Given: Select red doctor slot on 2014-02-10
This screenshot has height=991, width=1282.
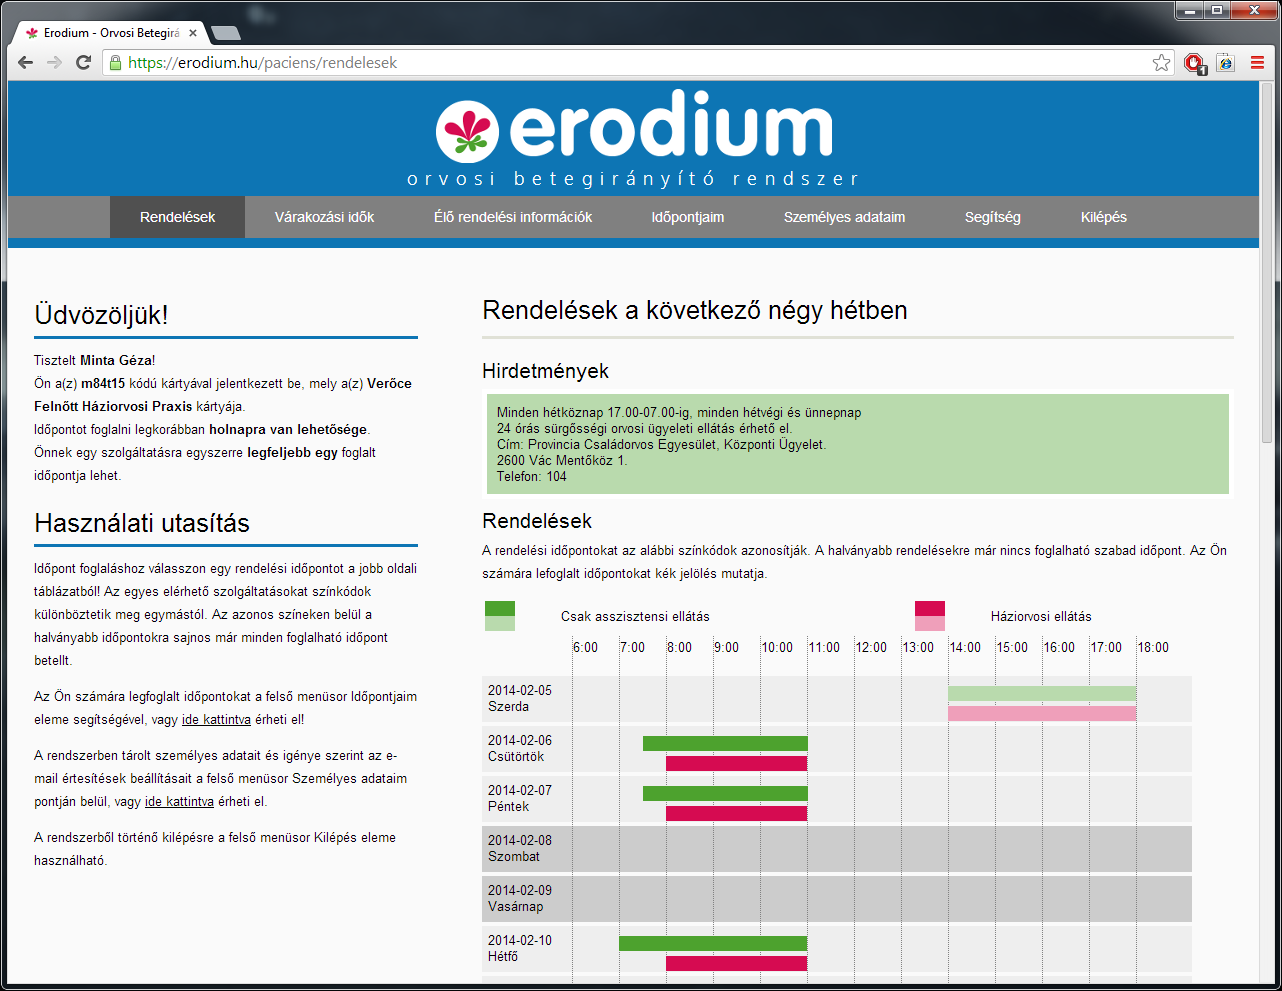Looking at the screenshot, I should coord(736,963).
